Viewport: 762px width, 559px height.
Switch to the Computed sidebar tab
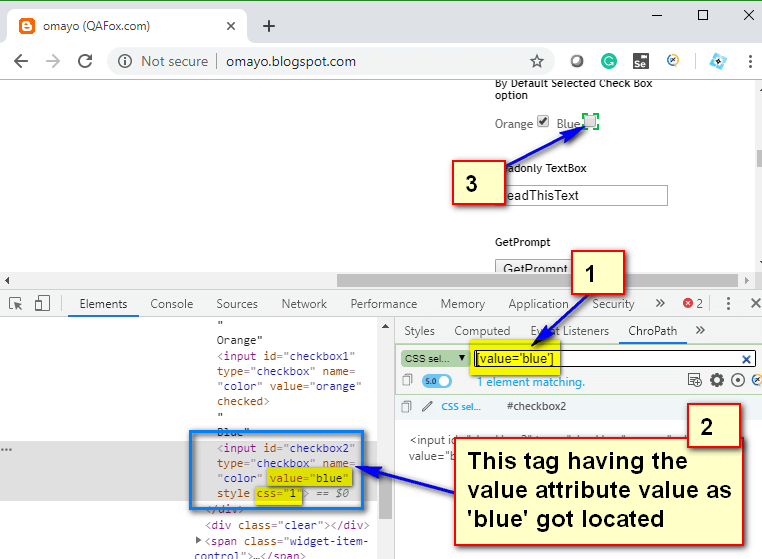coord(482,331)
